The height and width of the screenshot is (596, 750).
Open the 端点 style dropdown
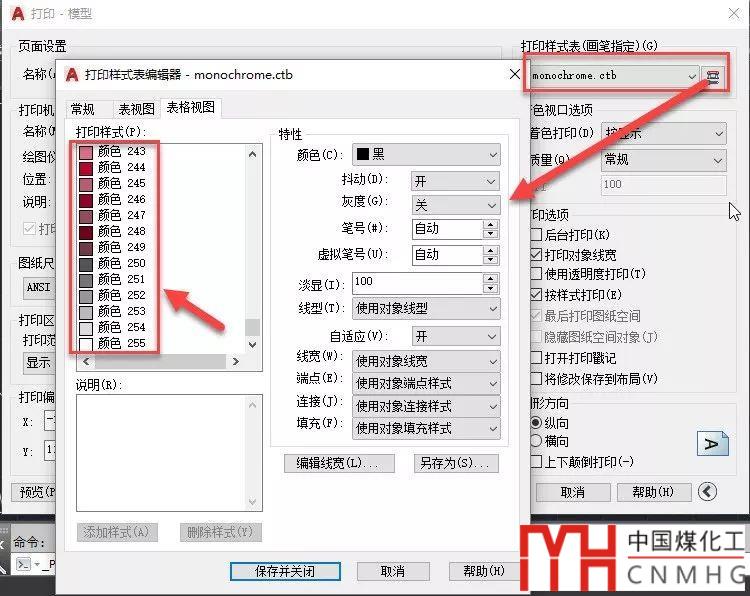coord(426,383)
